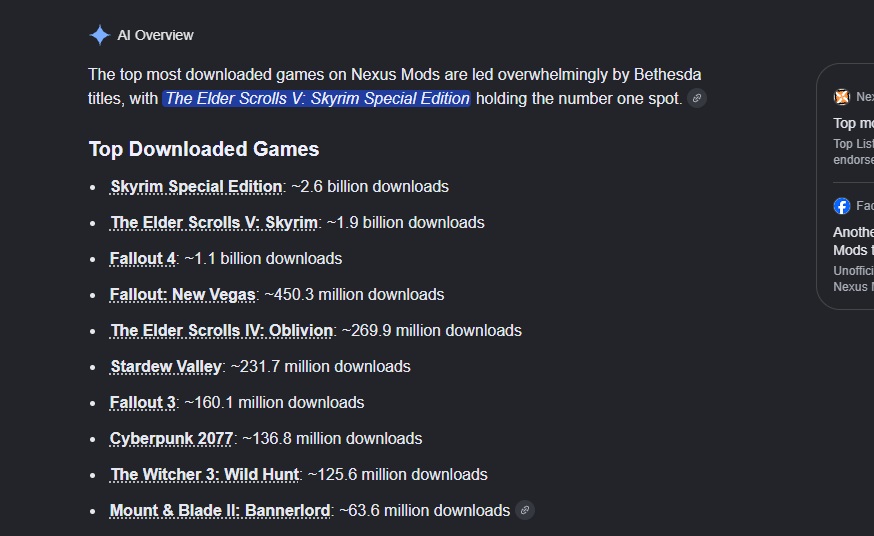Click the Facebook source icon
This screenshot has height=536, width=874.
[842, 206]
